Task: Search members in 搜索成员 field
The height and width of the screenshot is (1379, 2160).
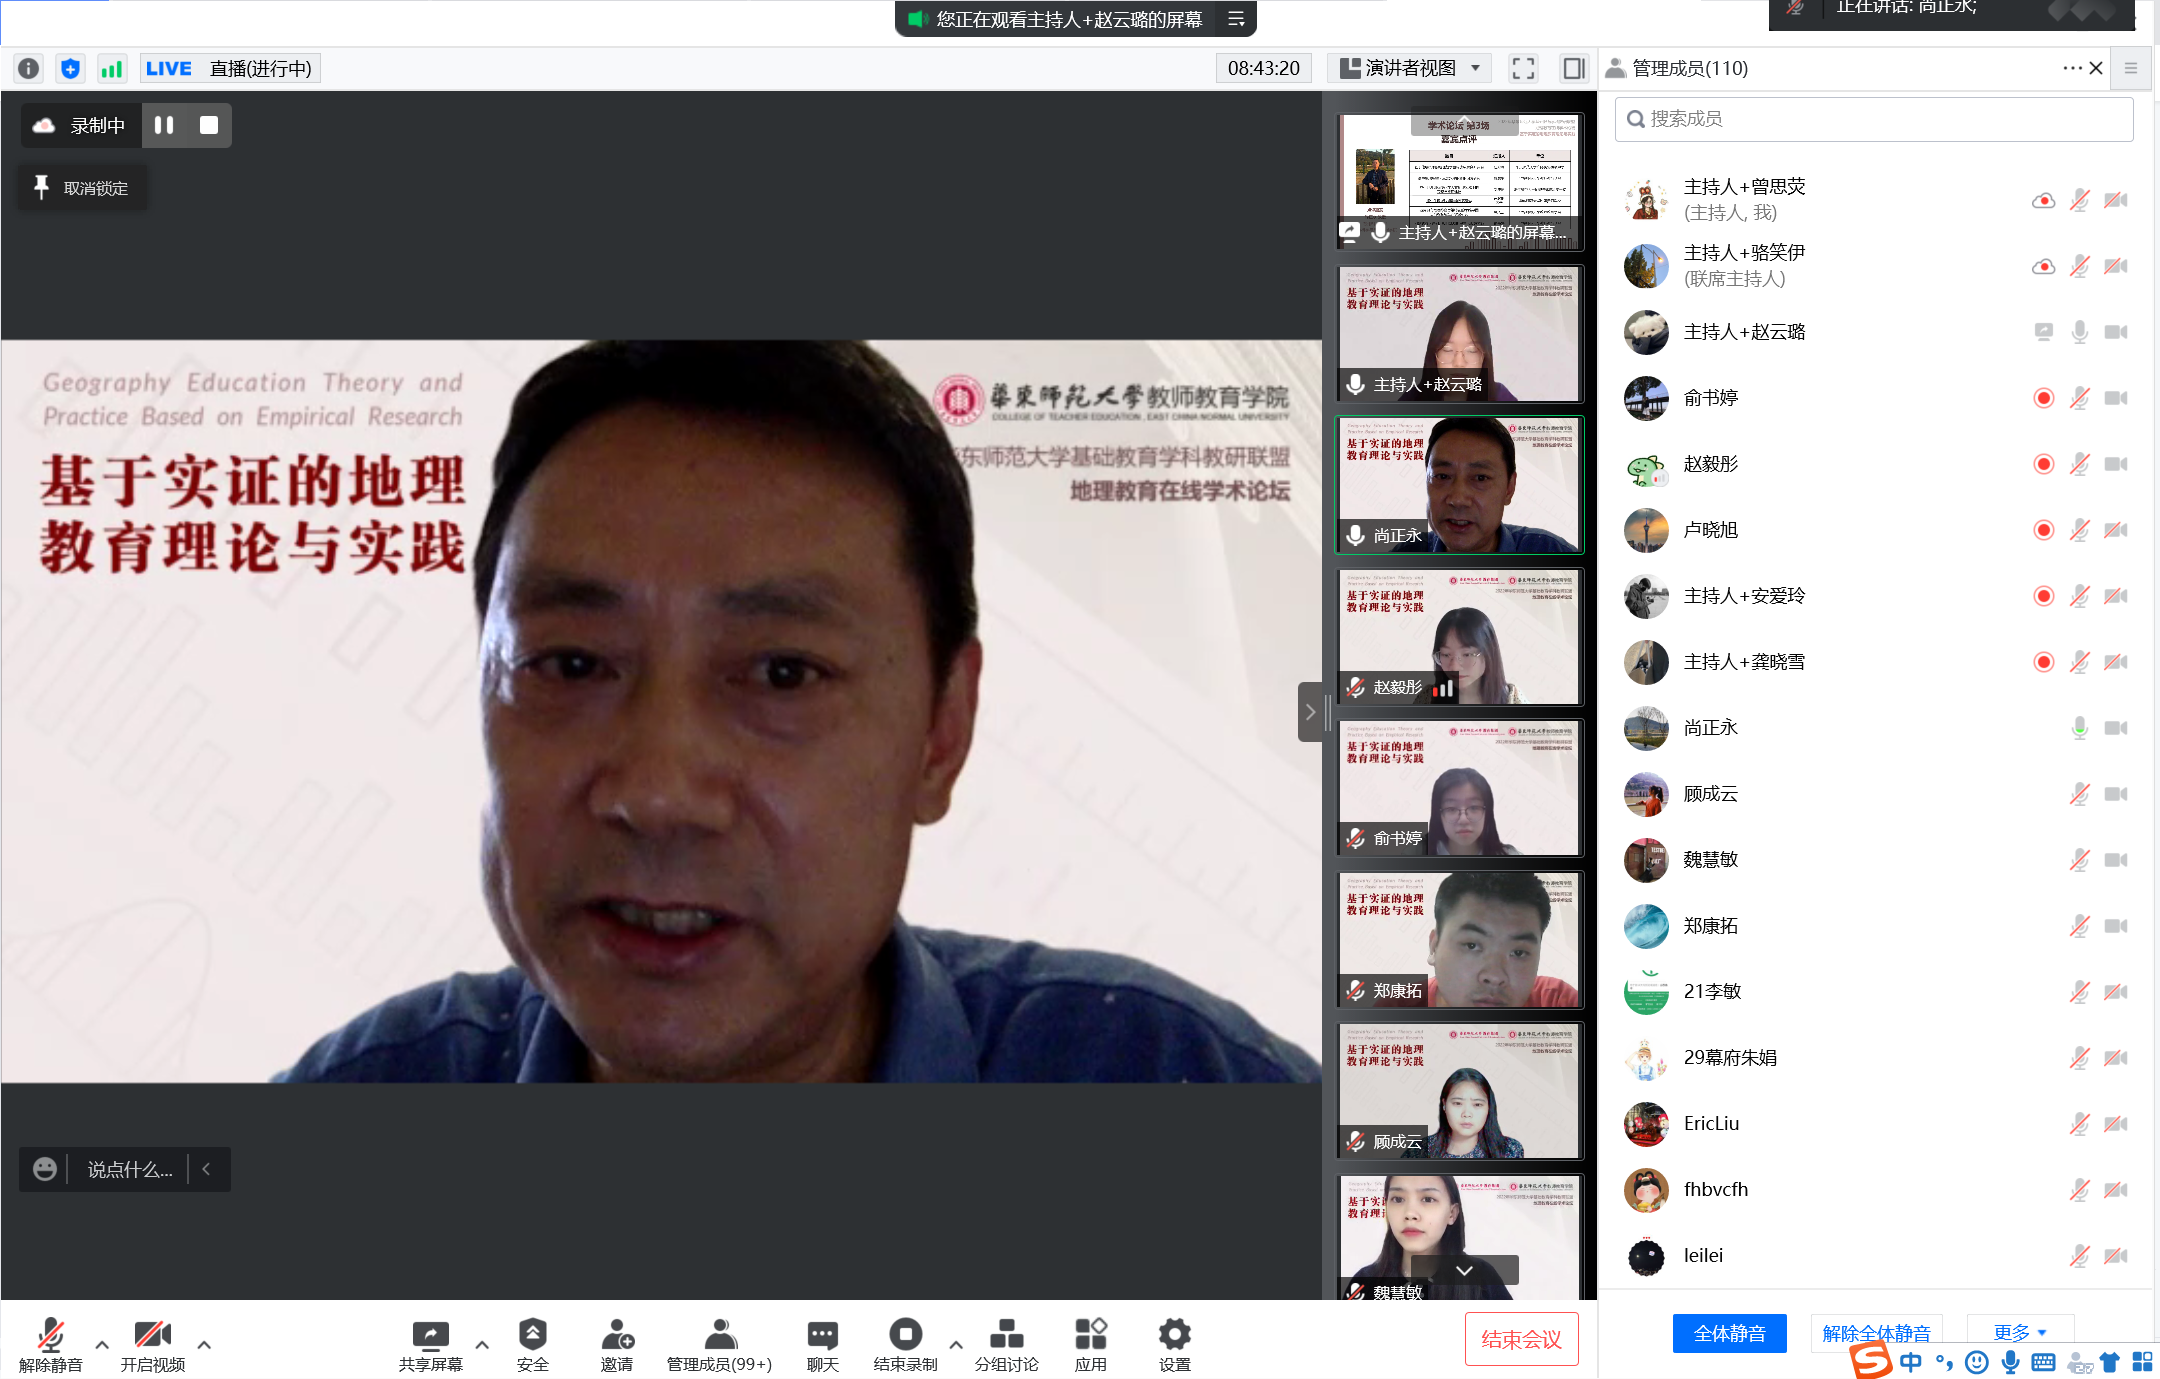Action: tap(1873, 119)
